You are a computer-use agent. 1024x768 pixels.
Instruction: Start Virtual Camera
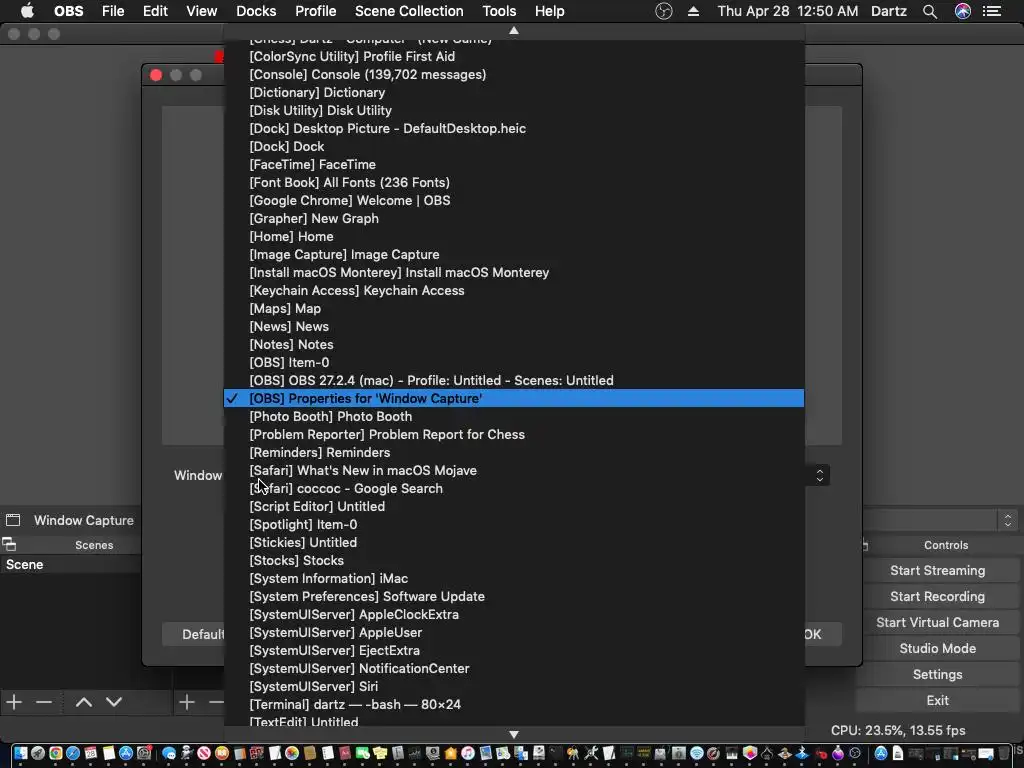[x=937, y=622]
